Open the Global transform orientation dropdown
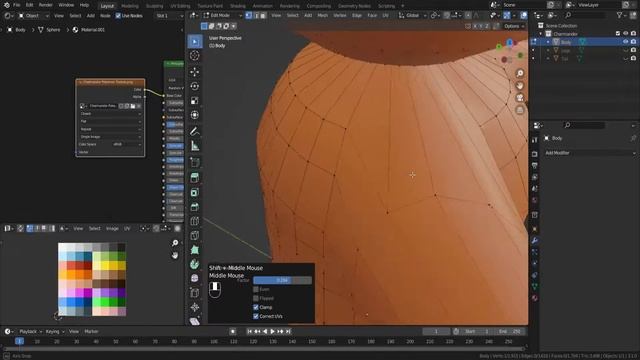 (x=412, y=16)
